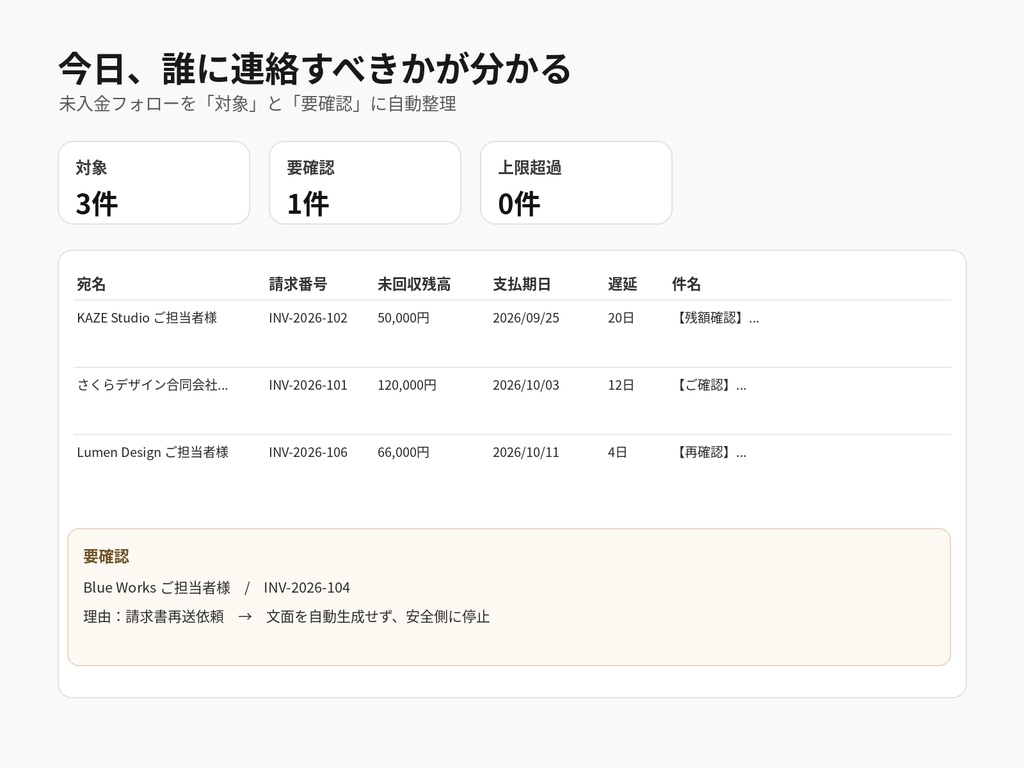Click the 120,000円 outstanding balance
1024x768 pixels.
click(x=407, y=385)
